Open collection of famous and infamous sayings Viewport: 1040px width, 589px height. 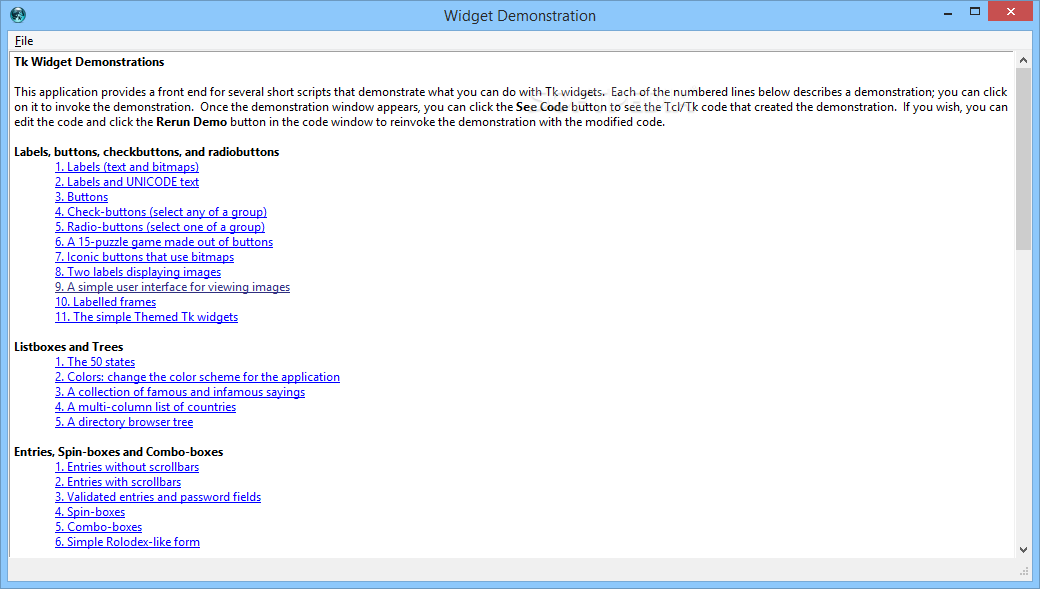[180, 392]
